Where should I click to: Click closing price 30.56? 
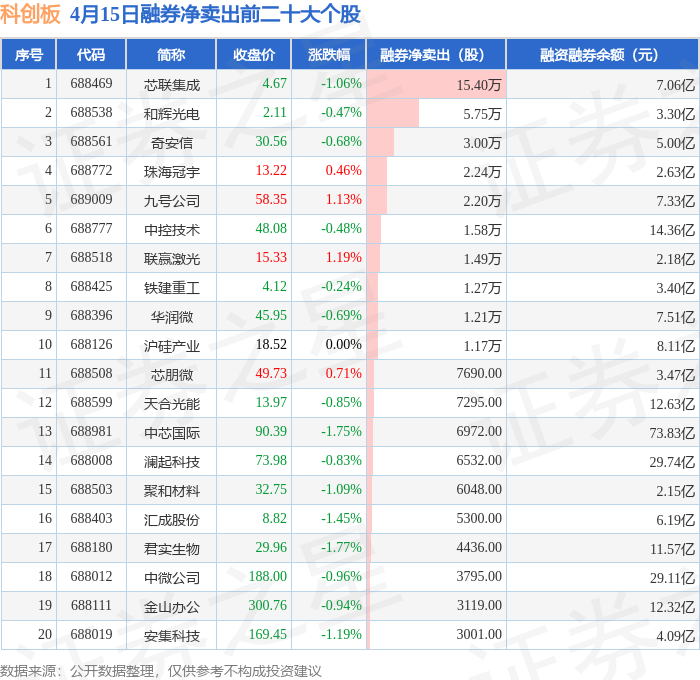[x=271, y=142]
